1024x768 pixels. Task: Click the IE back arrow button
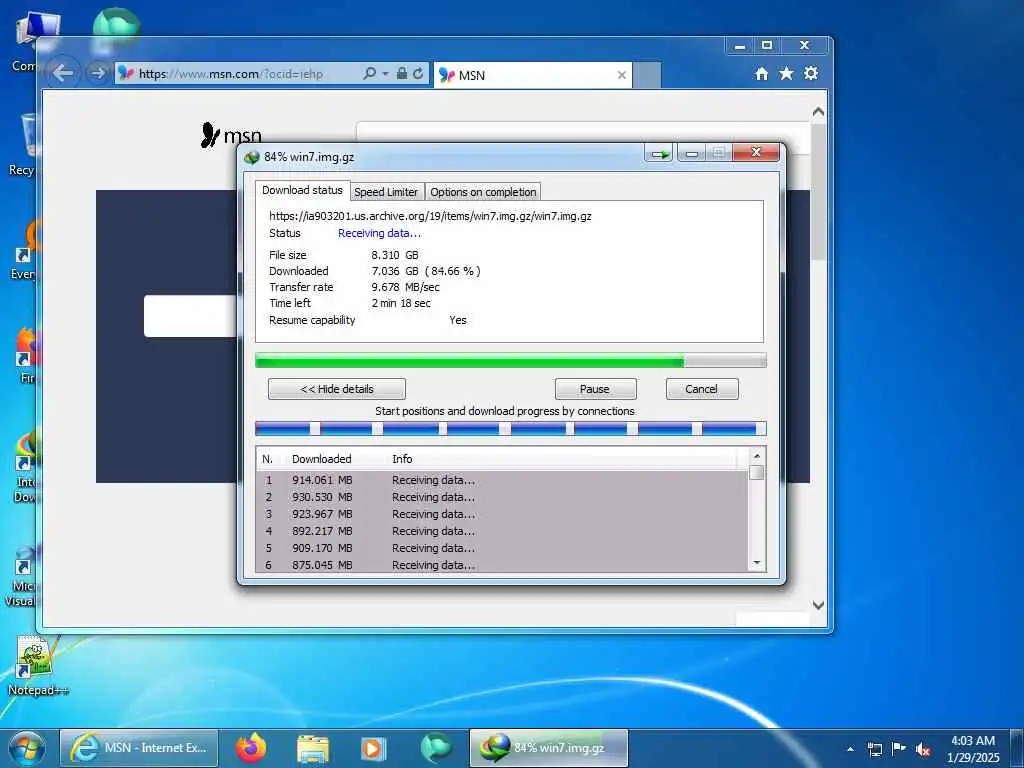(63, 73)
